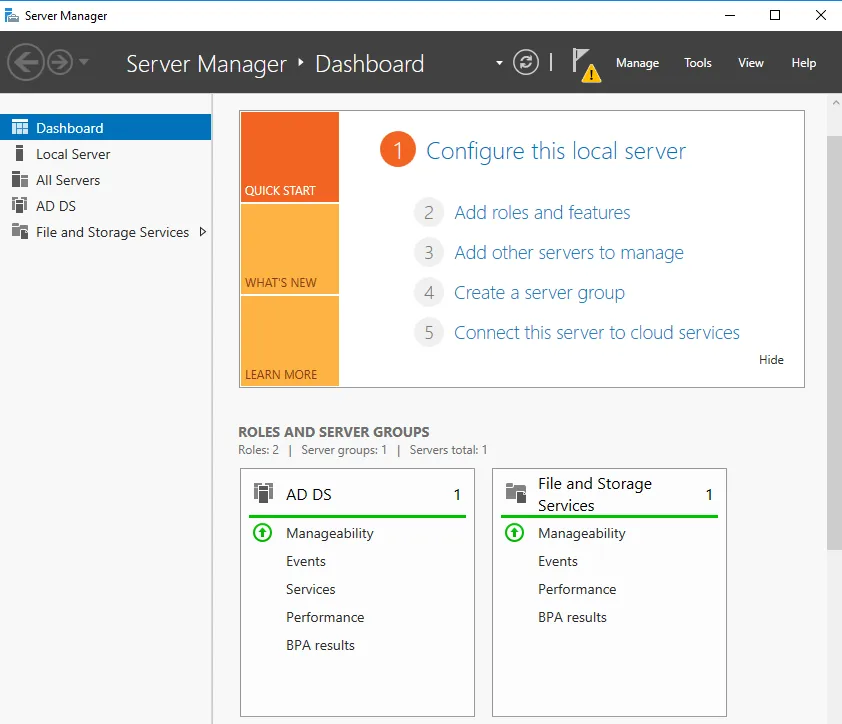Click the back navigation arrow

point(26,62)
